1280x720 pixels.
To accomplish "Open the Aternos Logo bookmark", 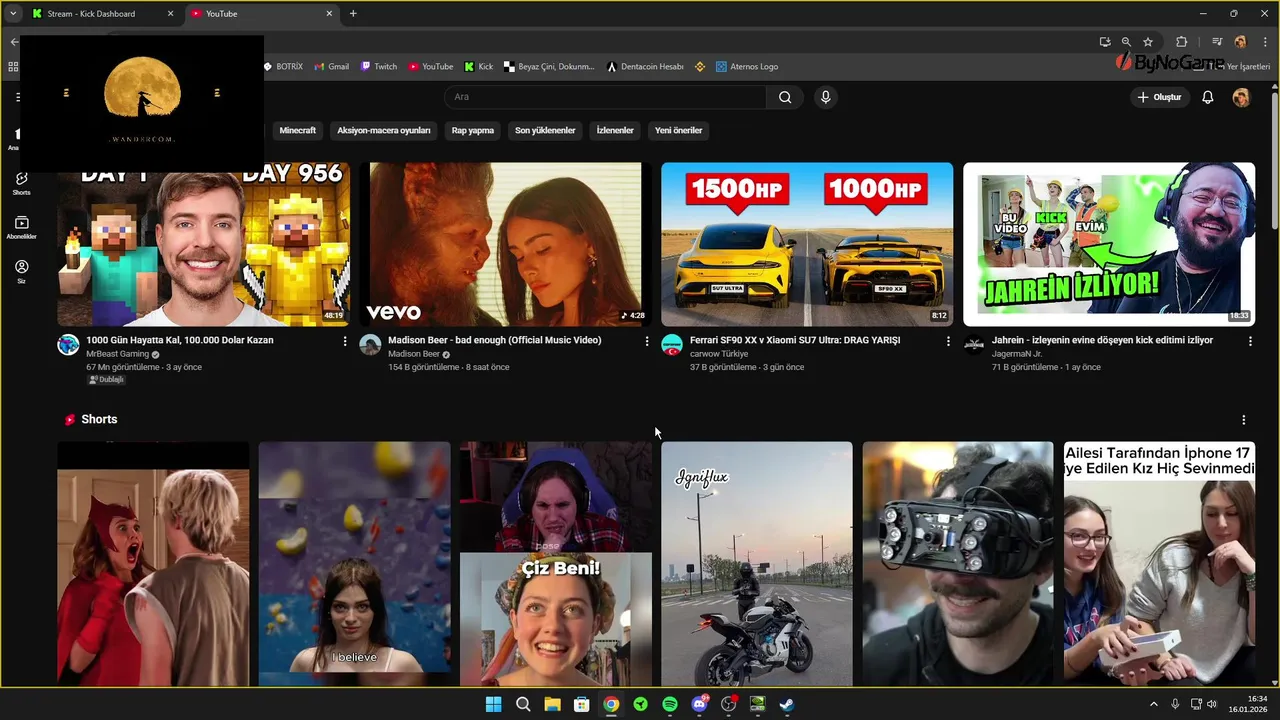I will (747, 67).
